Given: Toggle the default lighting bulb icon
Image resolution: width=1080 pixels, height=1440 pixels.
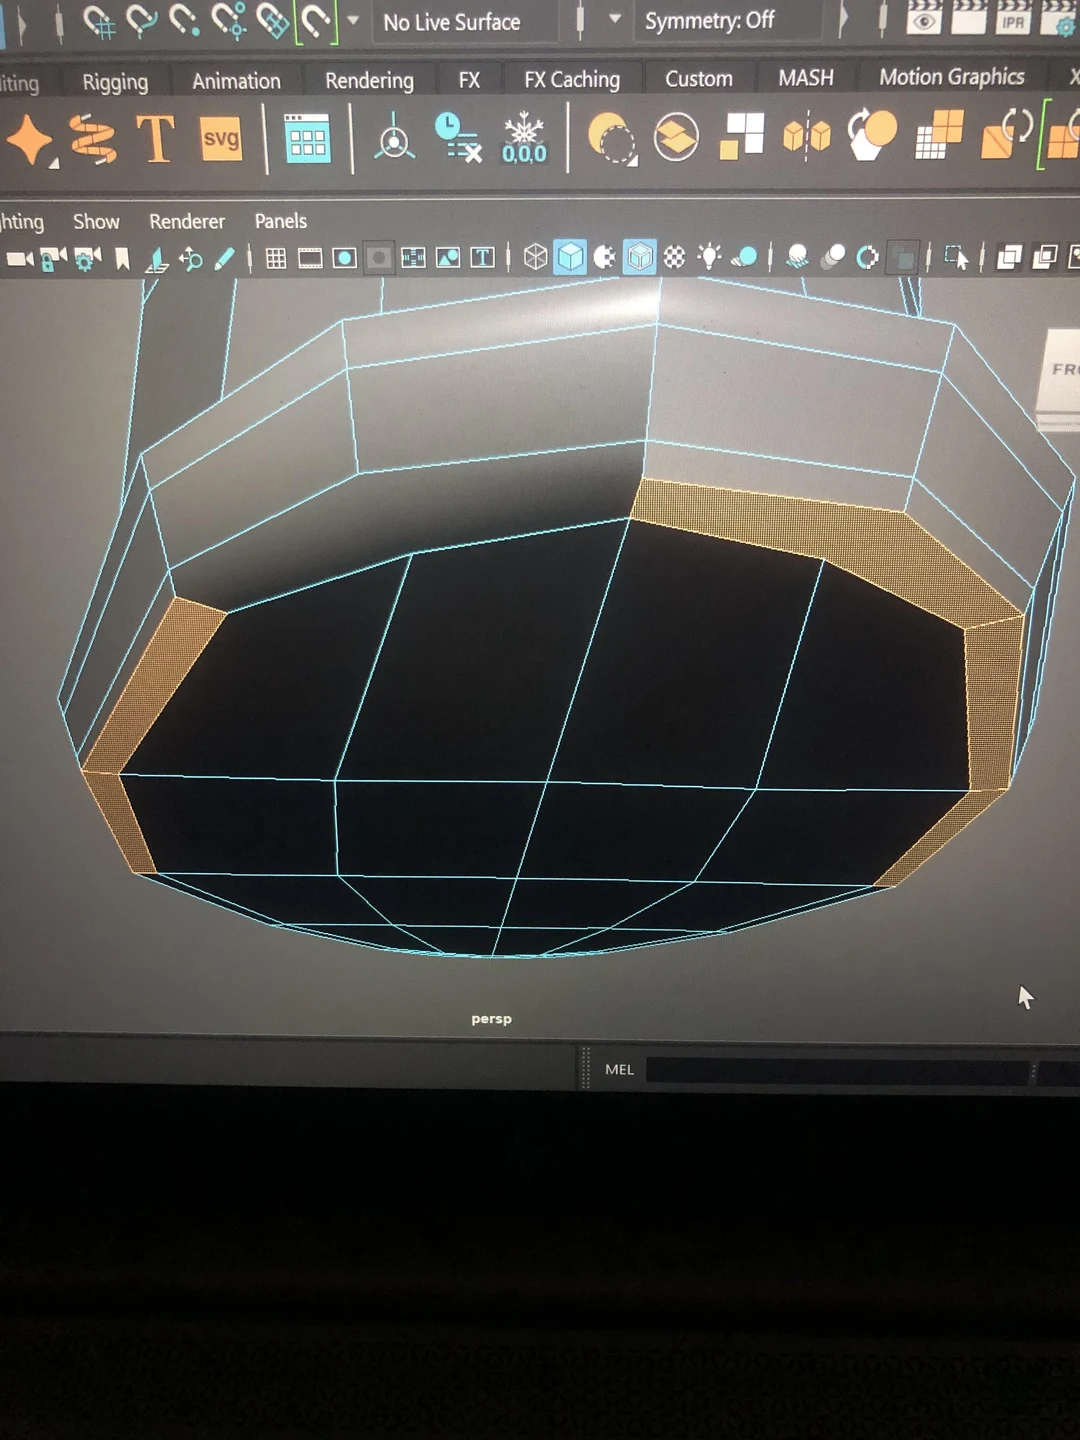Looking at the screenshot, I should coord(710,257).
